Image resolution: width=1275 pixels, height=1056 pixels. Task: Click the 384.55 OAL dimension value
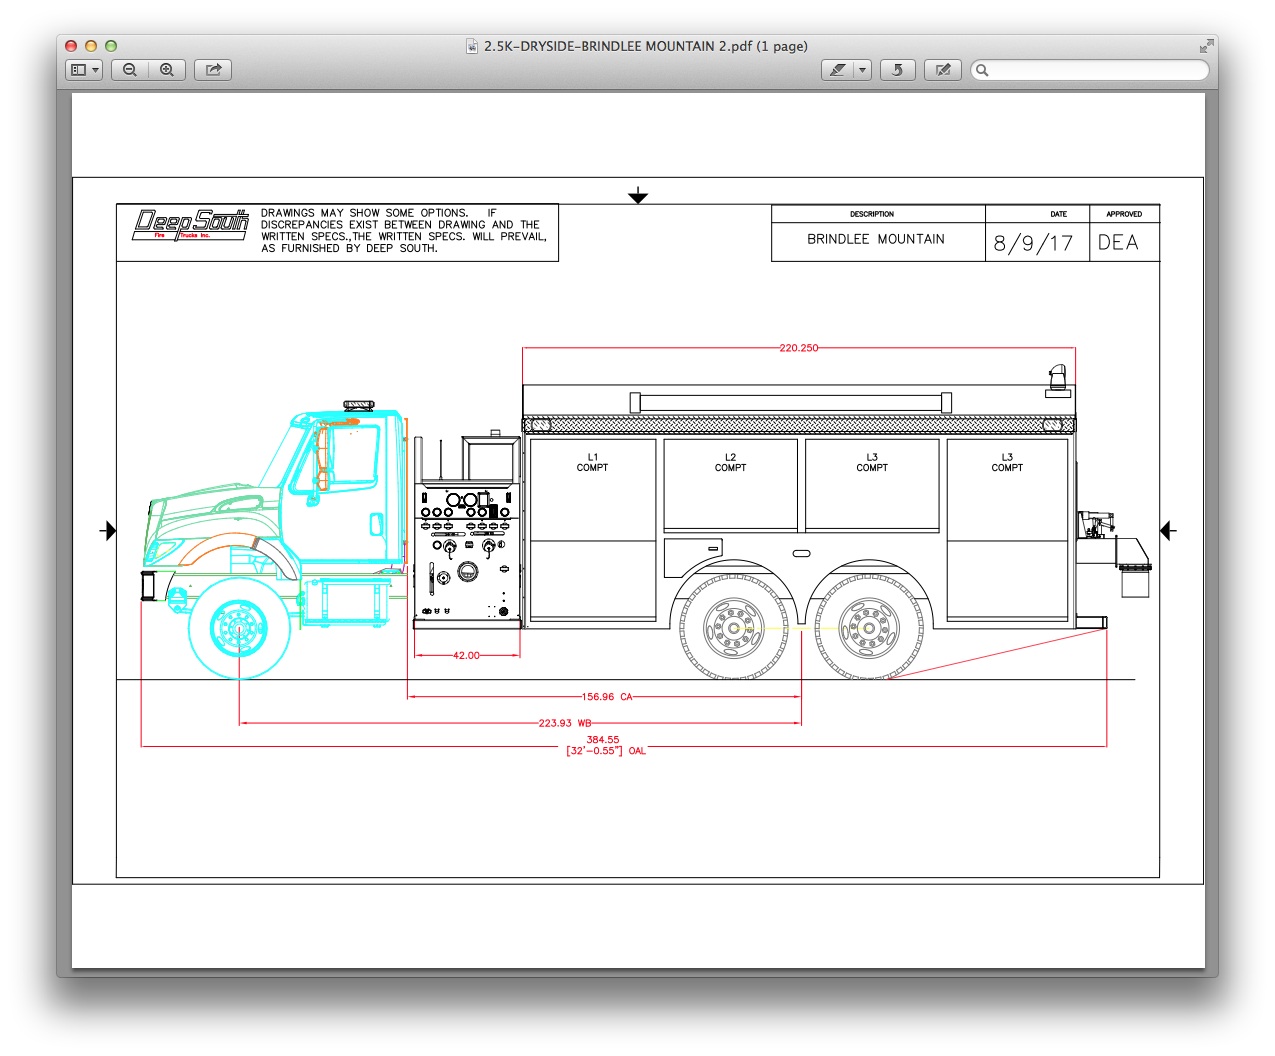[603, 740]
